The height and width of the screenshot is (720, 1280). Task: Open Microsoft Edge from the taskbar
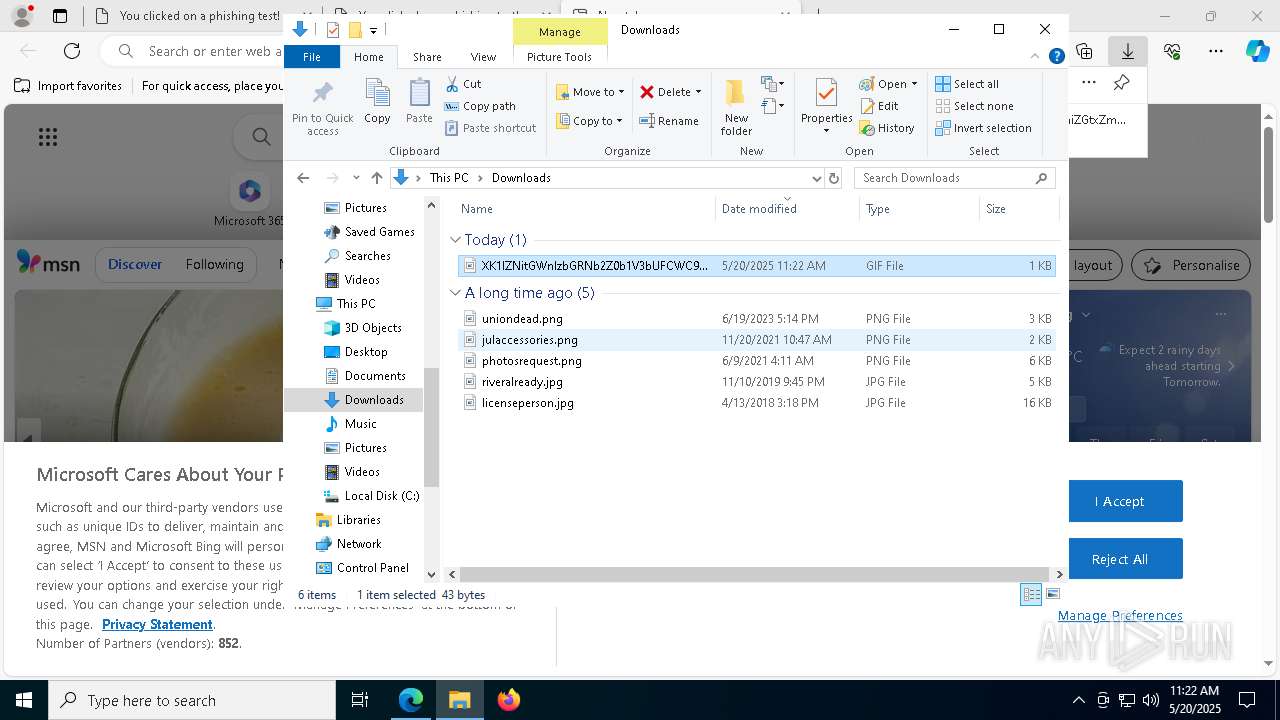click(411, 700)
